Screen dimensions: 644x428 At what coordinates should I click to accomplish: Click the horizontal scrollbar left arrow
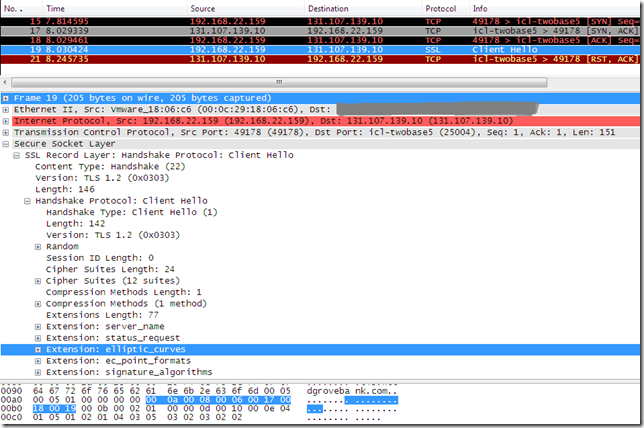[5, 82]
